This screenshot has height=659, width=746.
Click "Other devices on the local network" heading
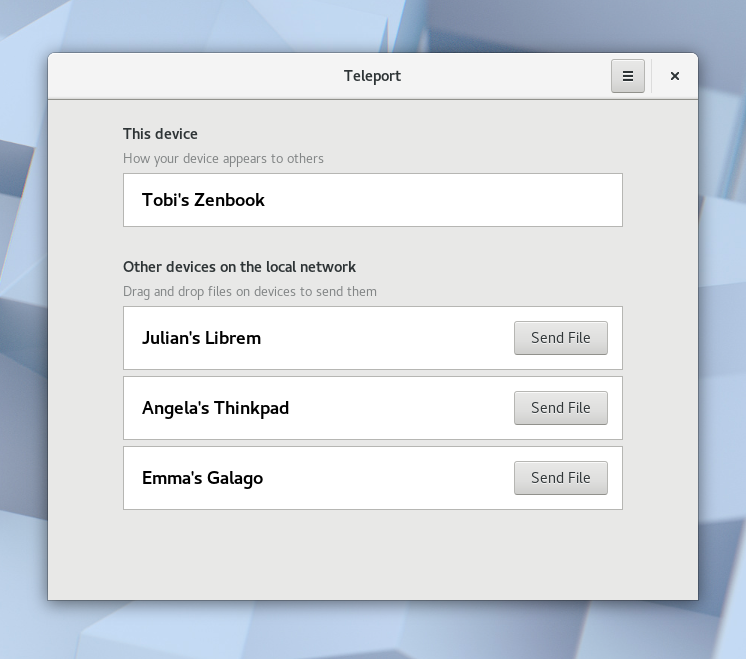pos(239,267)
